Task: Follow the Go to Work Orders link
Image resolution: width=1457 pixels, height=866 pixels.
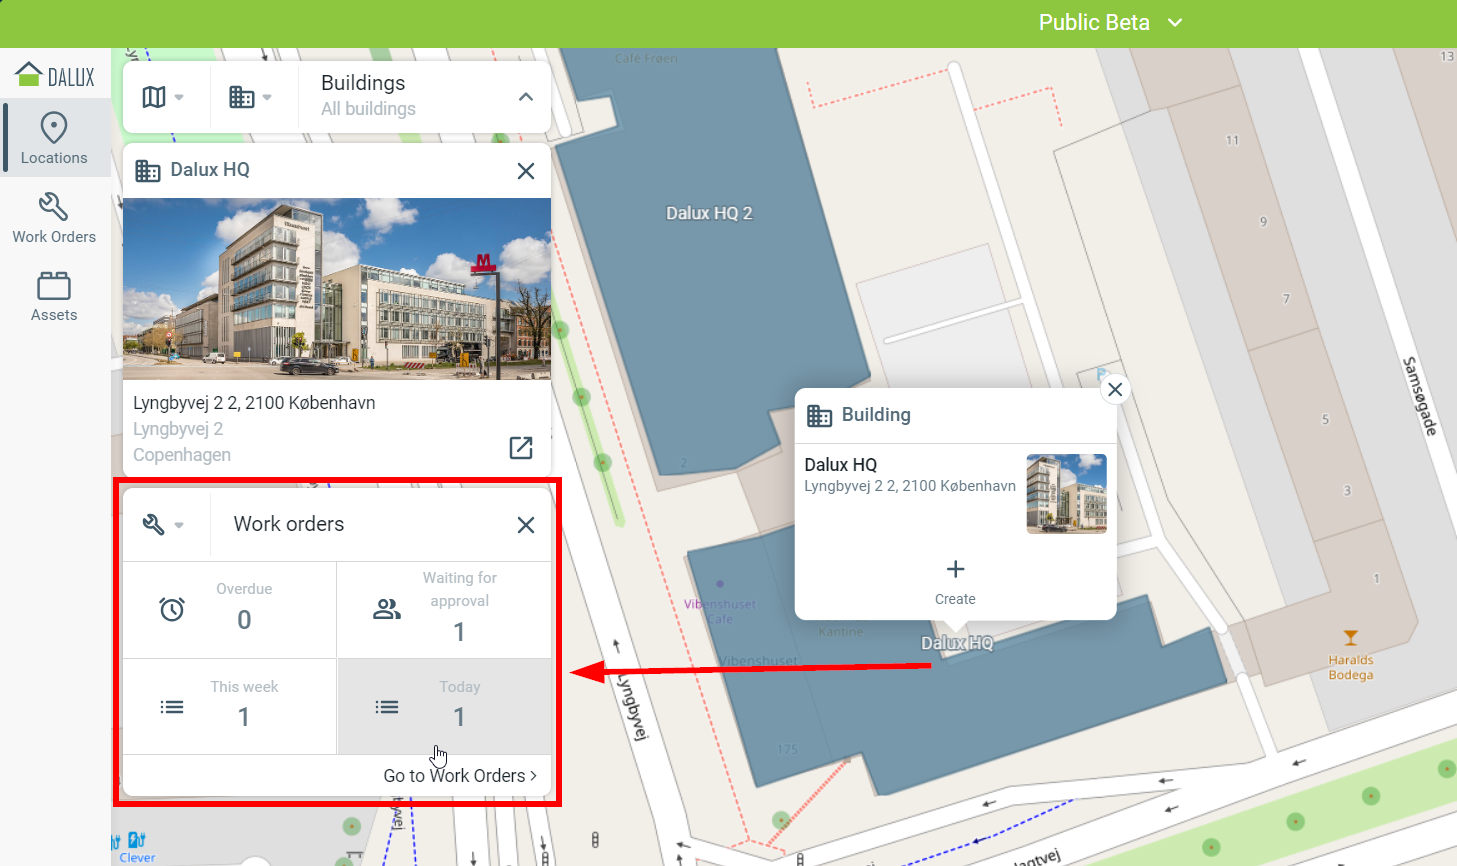Action: point(460,776)
